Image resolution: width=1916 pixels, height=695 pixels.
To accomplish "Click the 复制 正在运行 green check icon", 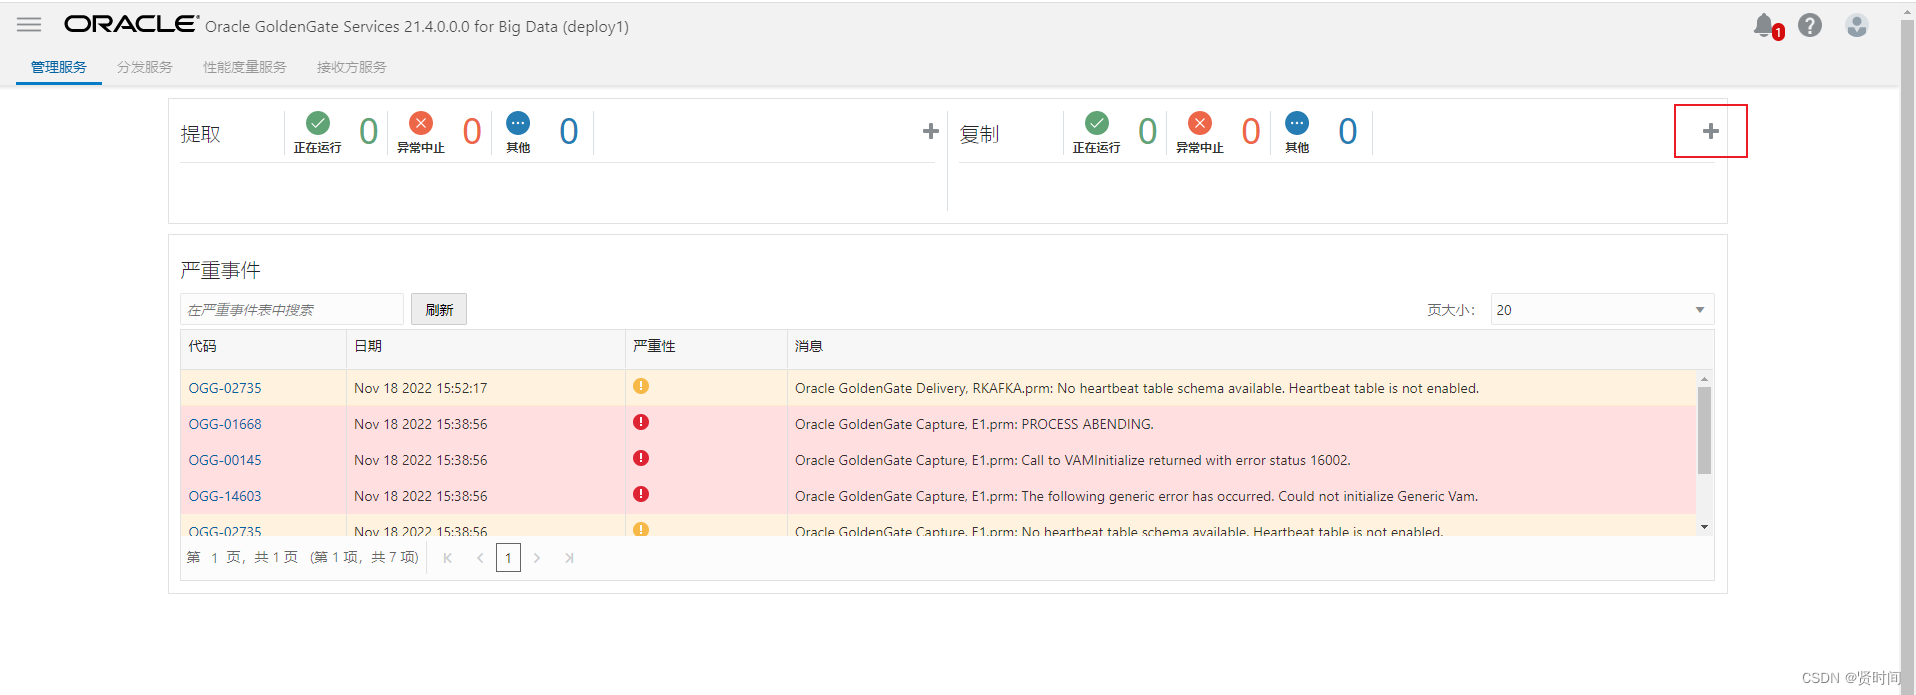I will click(1097, 123).
